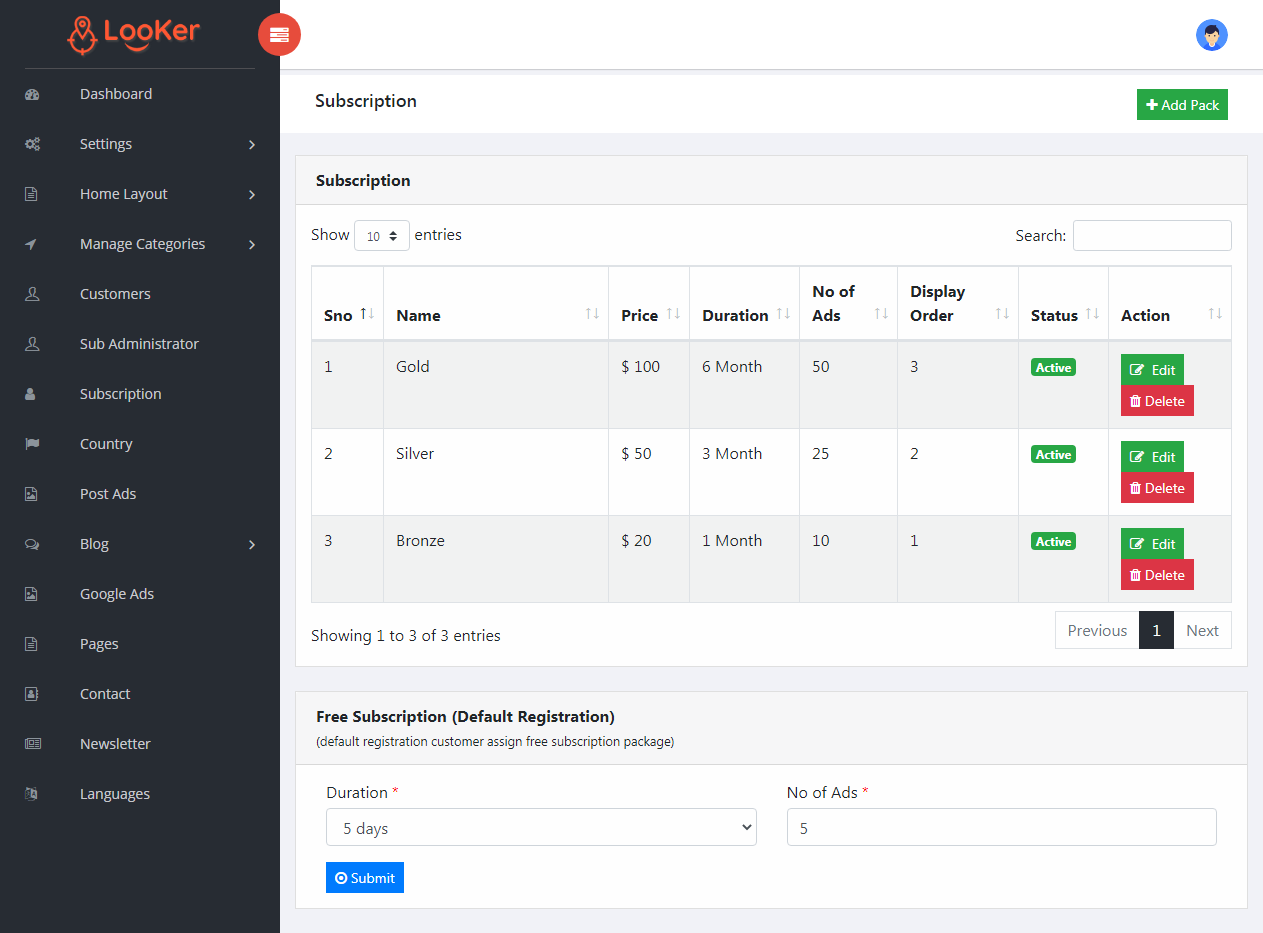Click the Sub Administrator person icon

coord(31,344)
